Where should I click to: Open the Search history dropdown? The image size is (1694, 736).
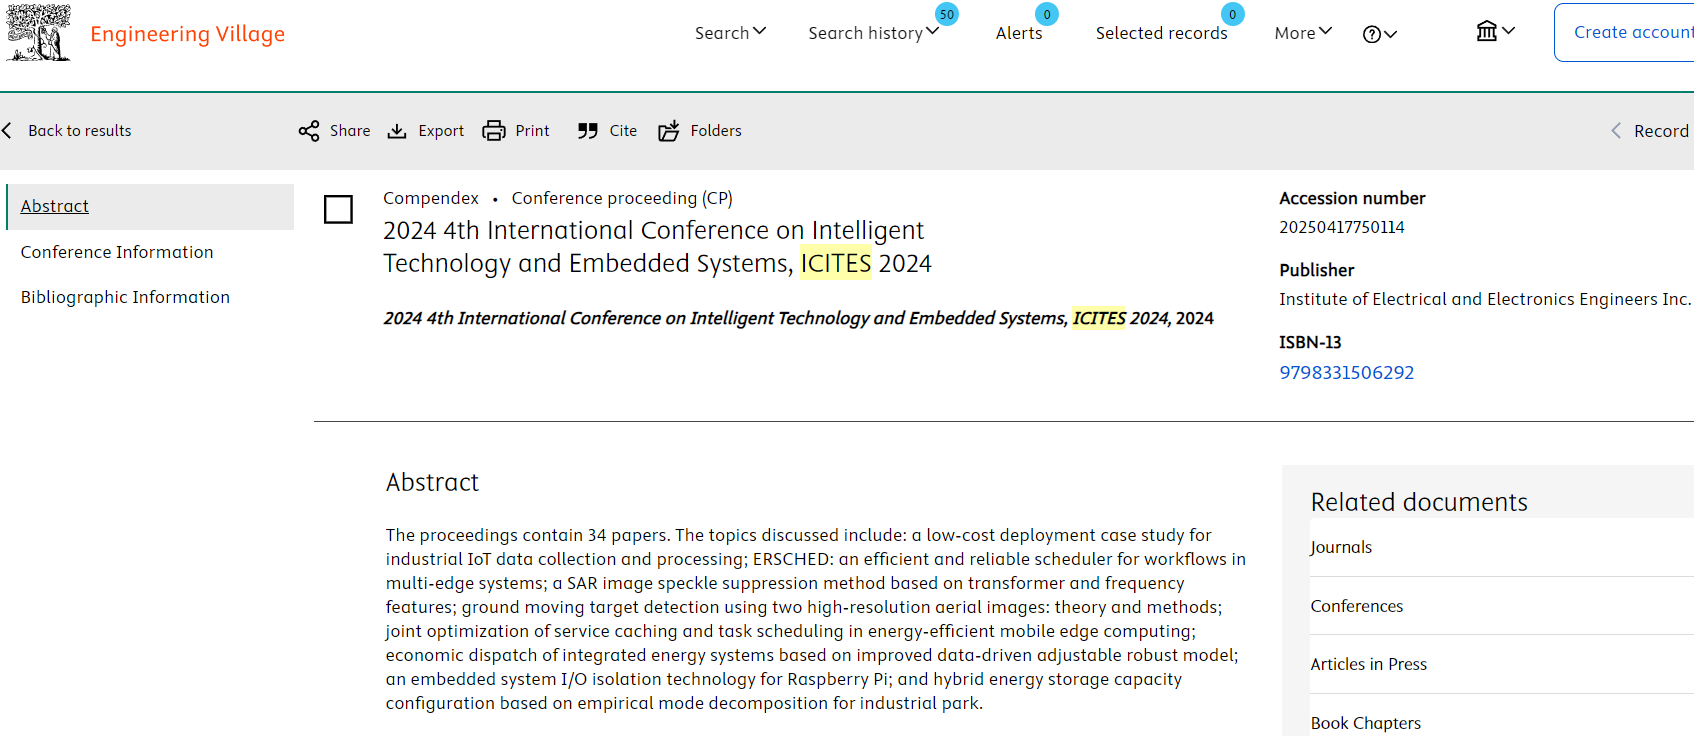point(873,33)
